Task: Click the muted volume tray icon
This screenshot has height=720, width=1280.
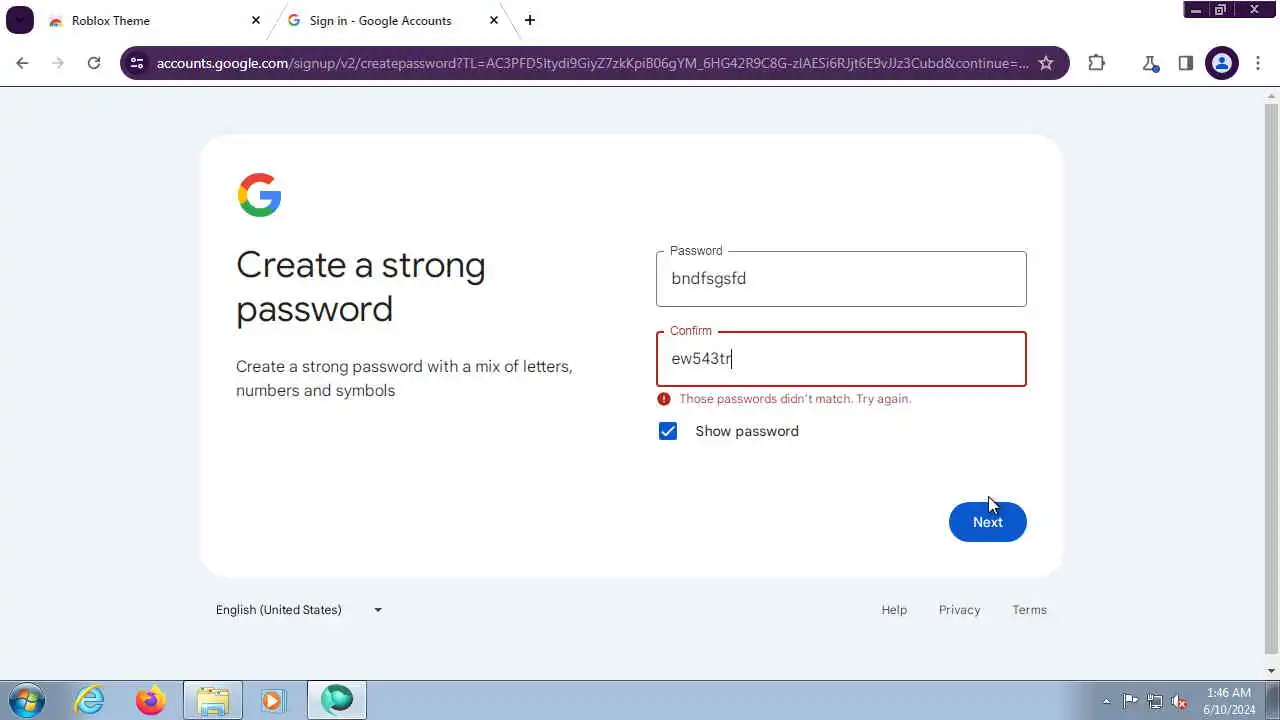Action: [1180, 701]
